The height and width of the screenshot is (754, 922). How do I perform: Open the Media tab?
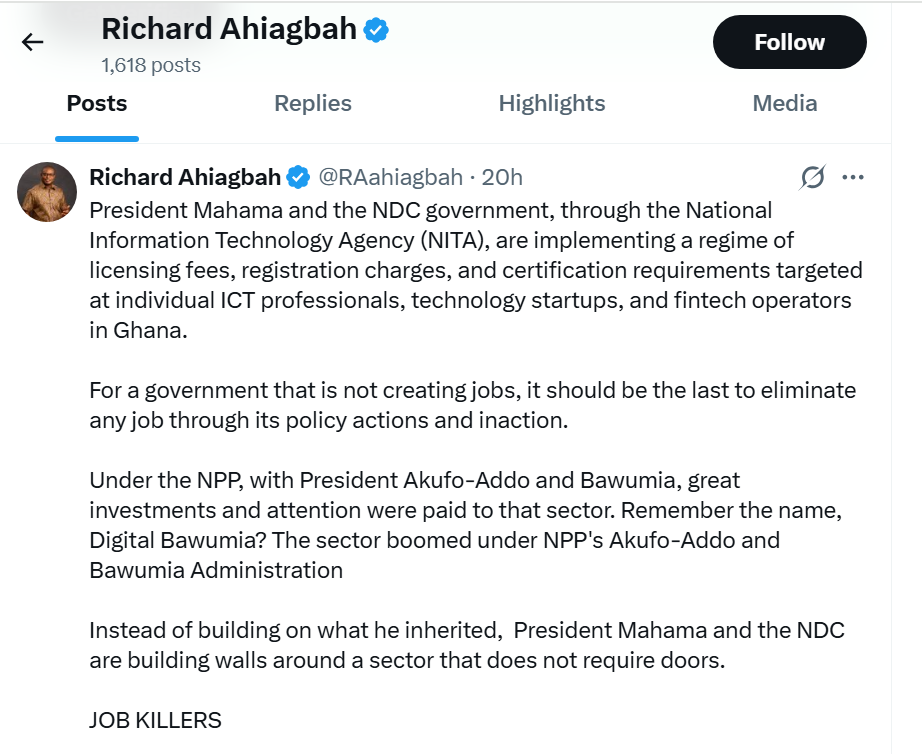pos(784,104)
